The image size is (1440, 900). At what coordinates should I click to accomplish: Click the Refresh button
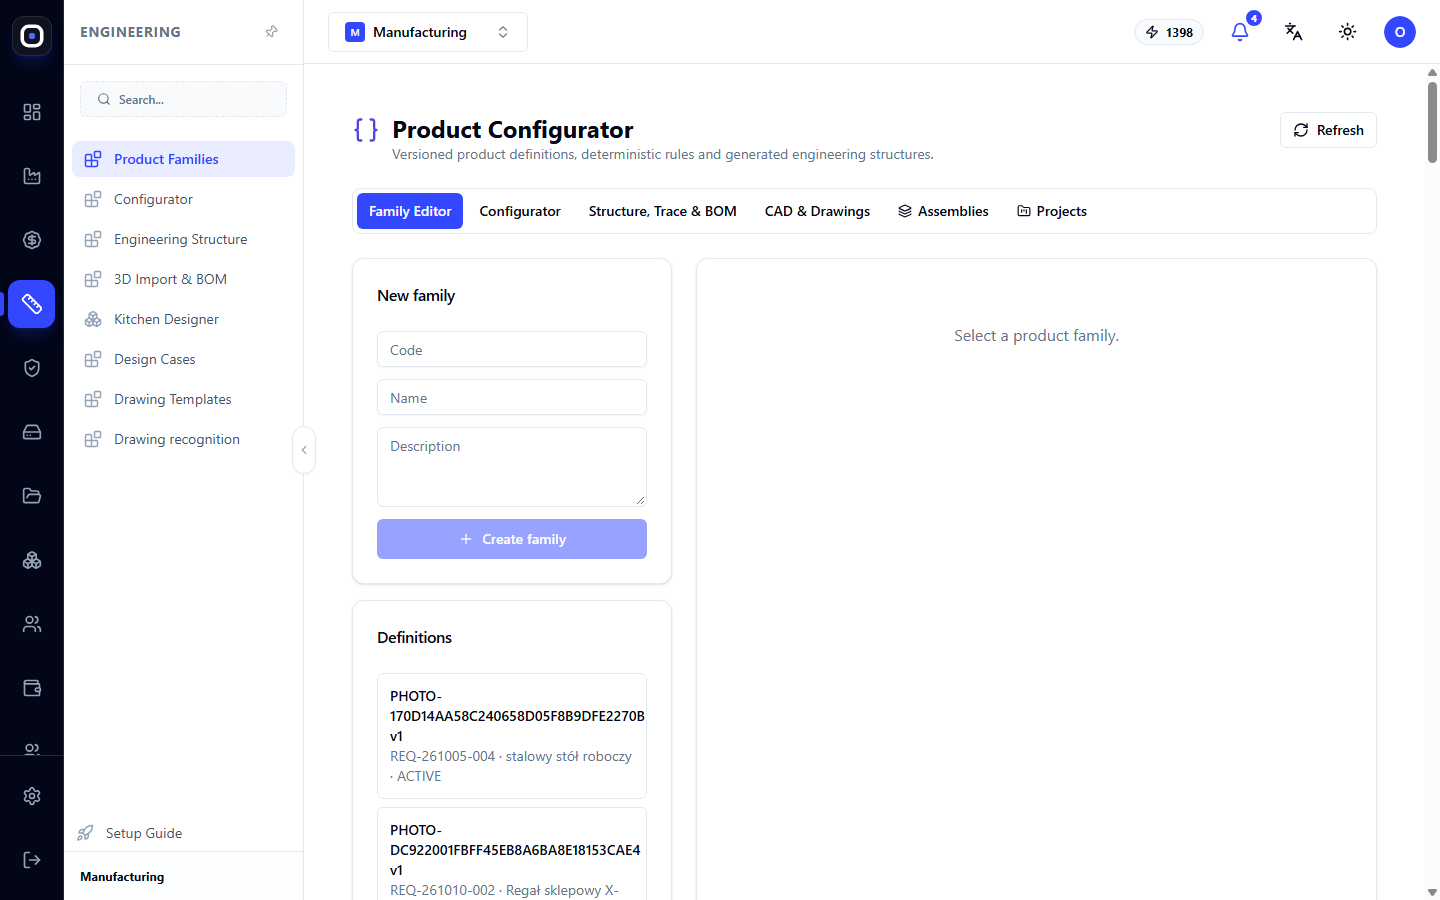pyautogui.click(x=1328, y=130)
